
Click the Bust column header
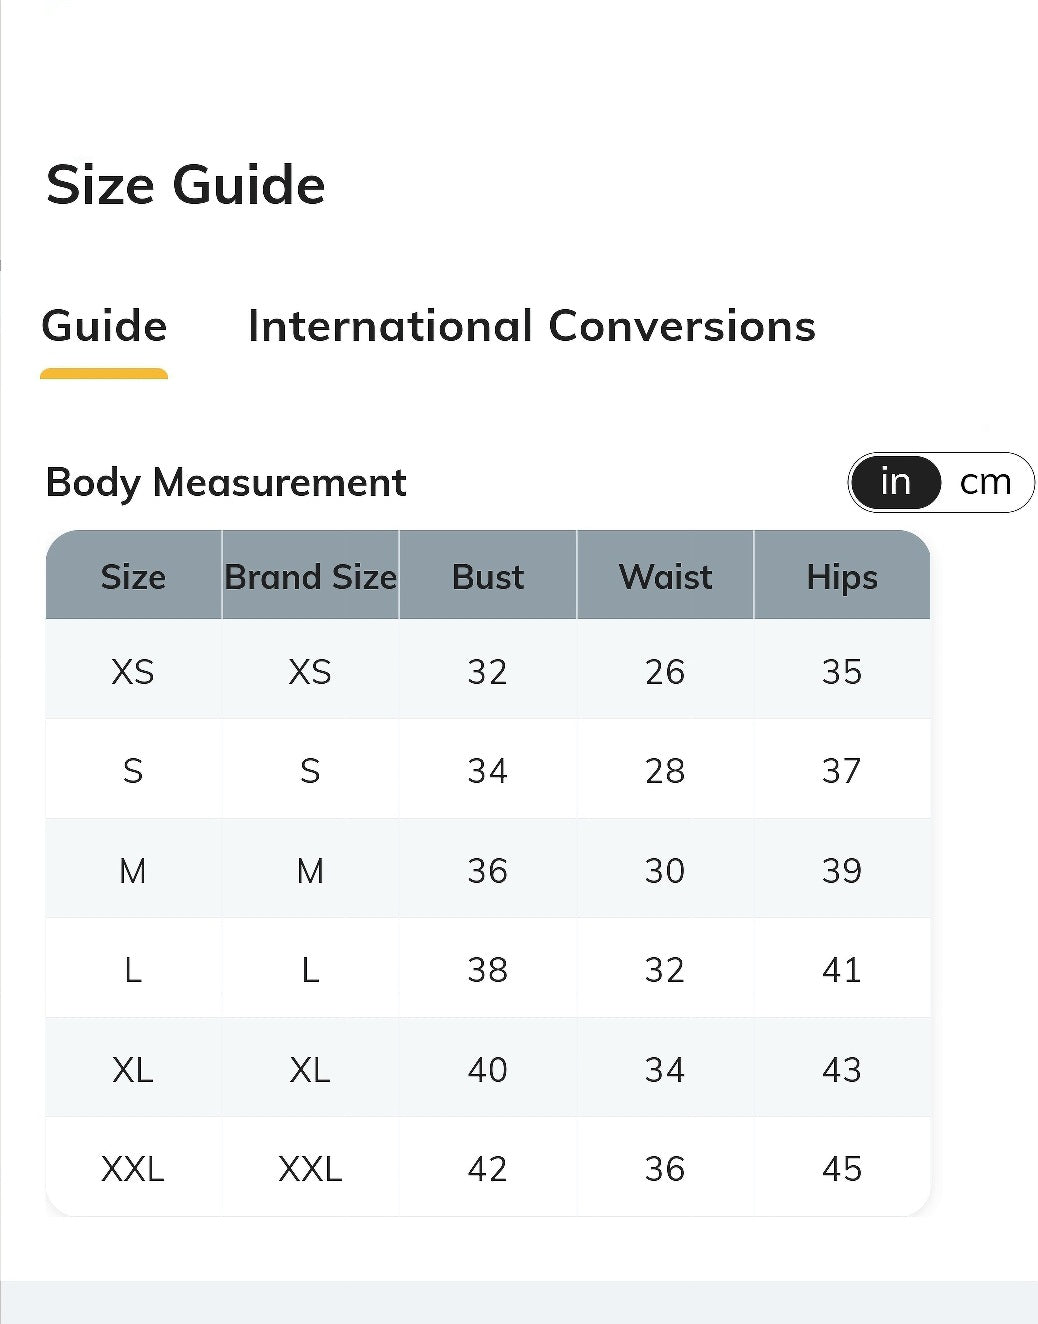[x=488, y=577]
